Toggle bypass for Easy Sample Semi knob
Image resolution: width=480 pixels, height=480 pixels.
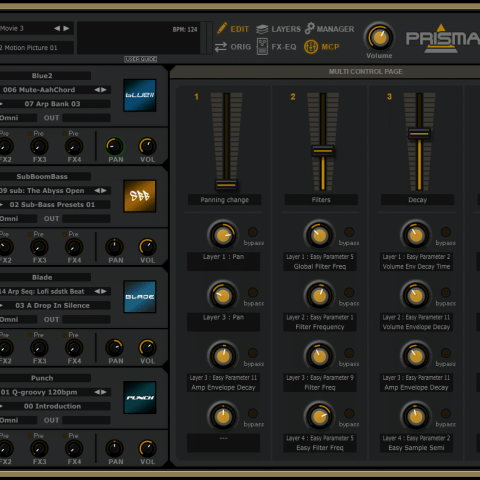coord(446,413)
